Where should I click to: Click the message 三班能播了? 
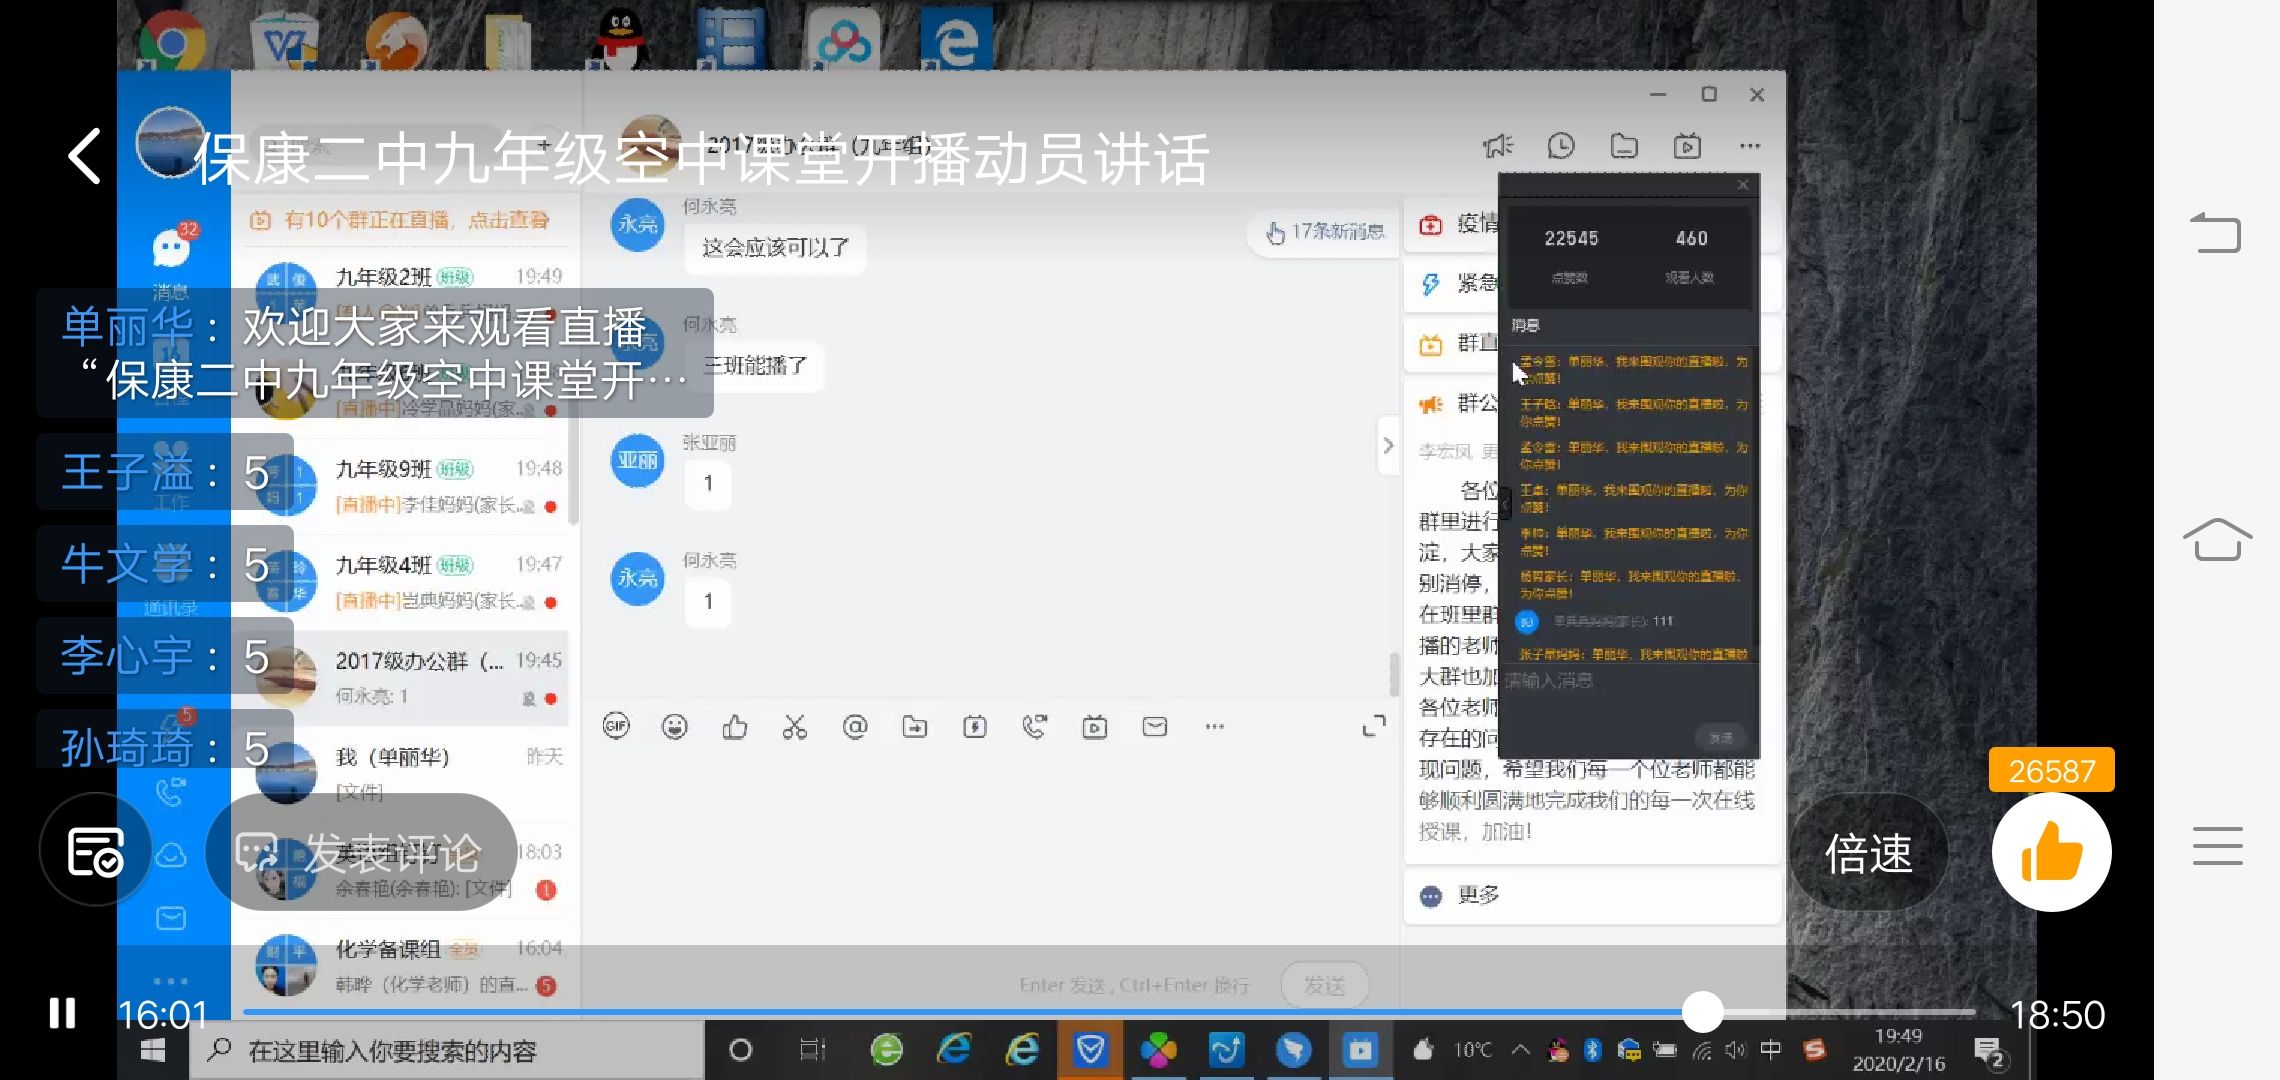755,365
